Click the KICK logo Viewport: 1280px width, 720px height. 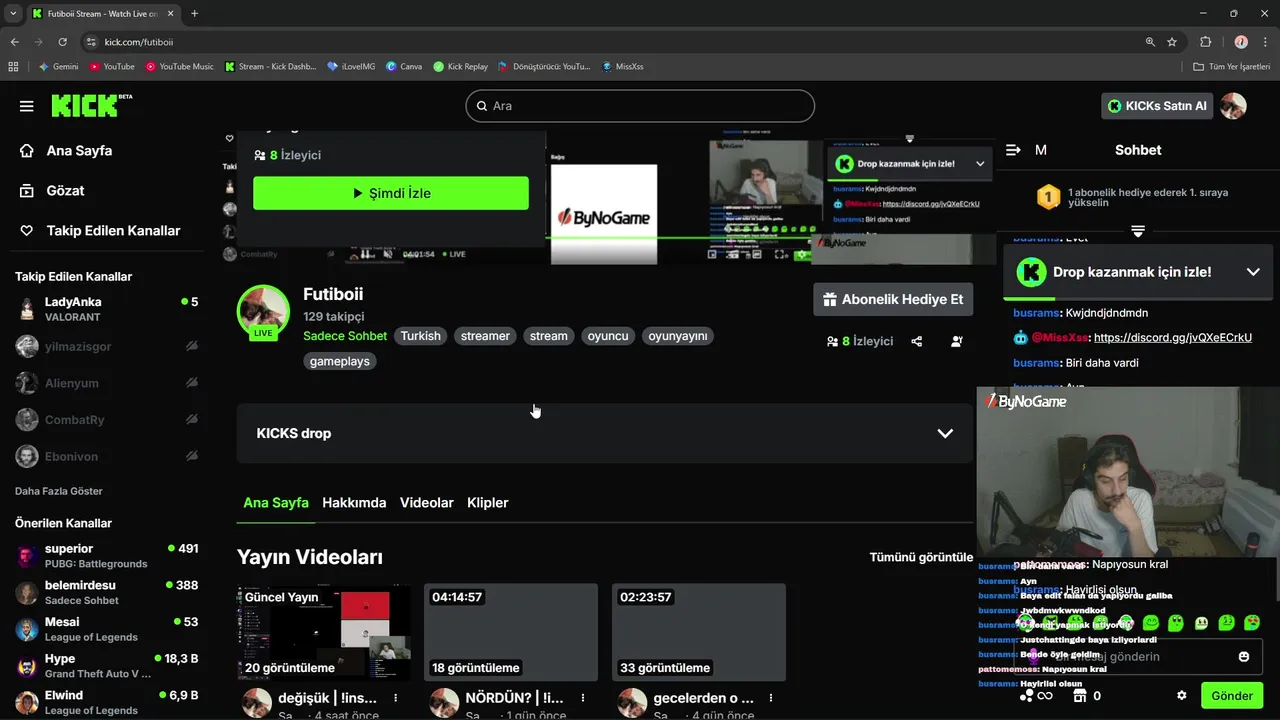tap(92, 105)
